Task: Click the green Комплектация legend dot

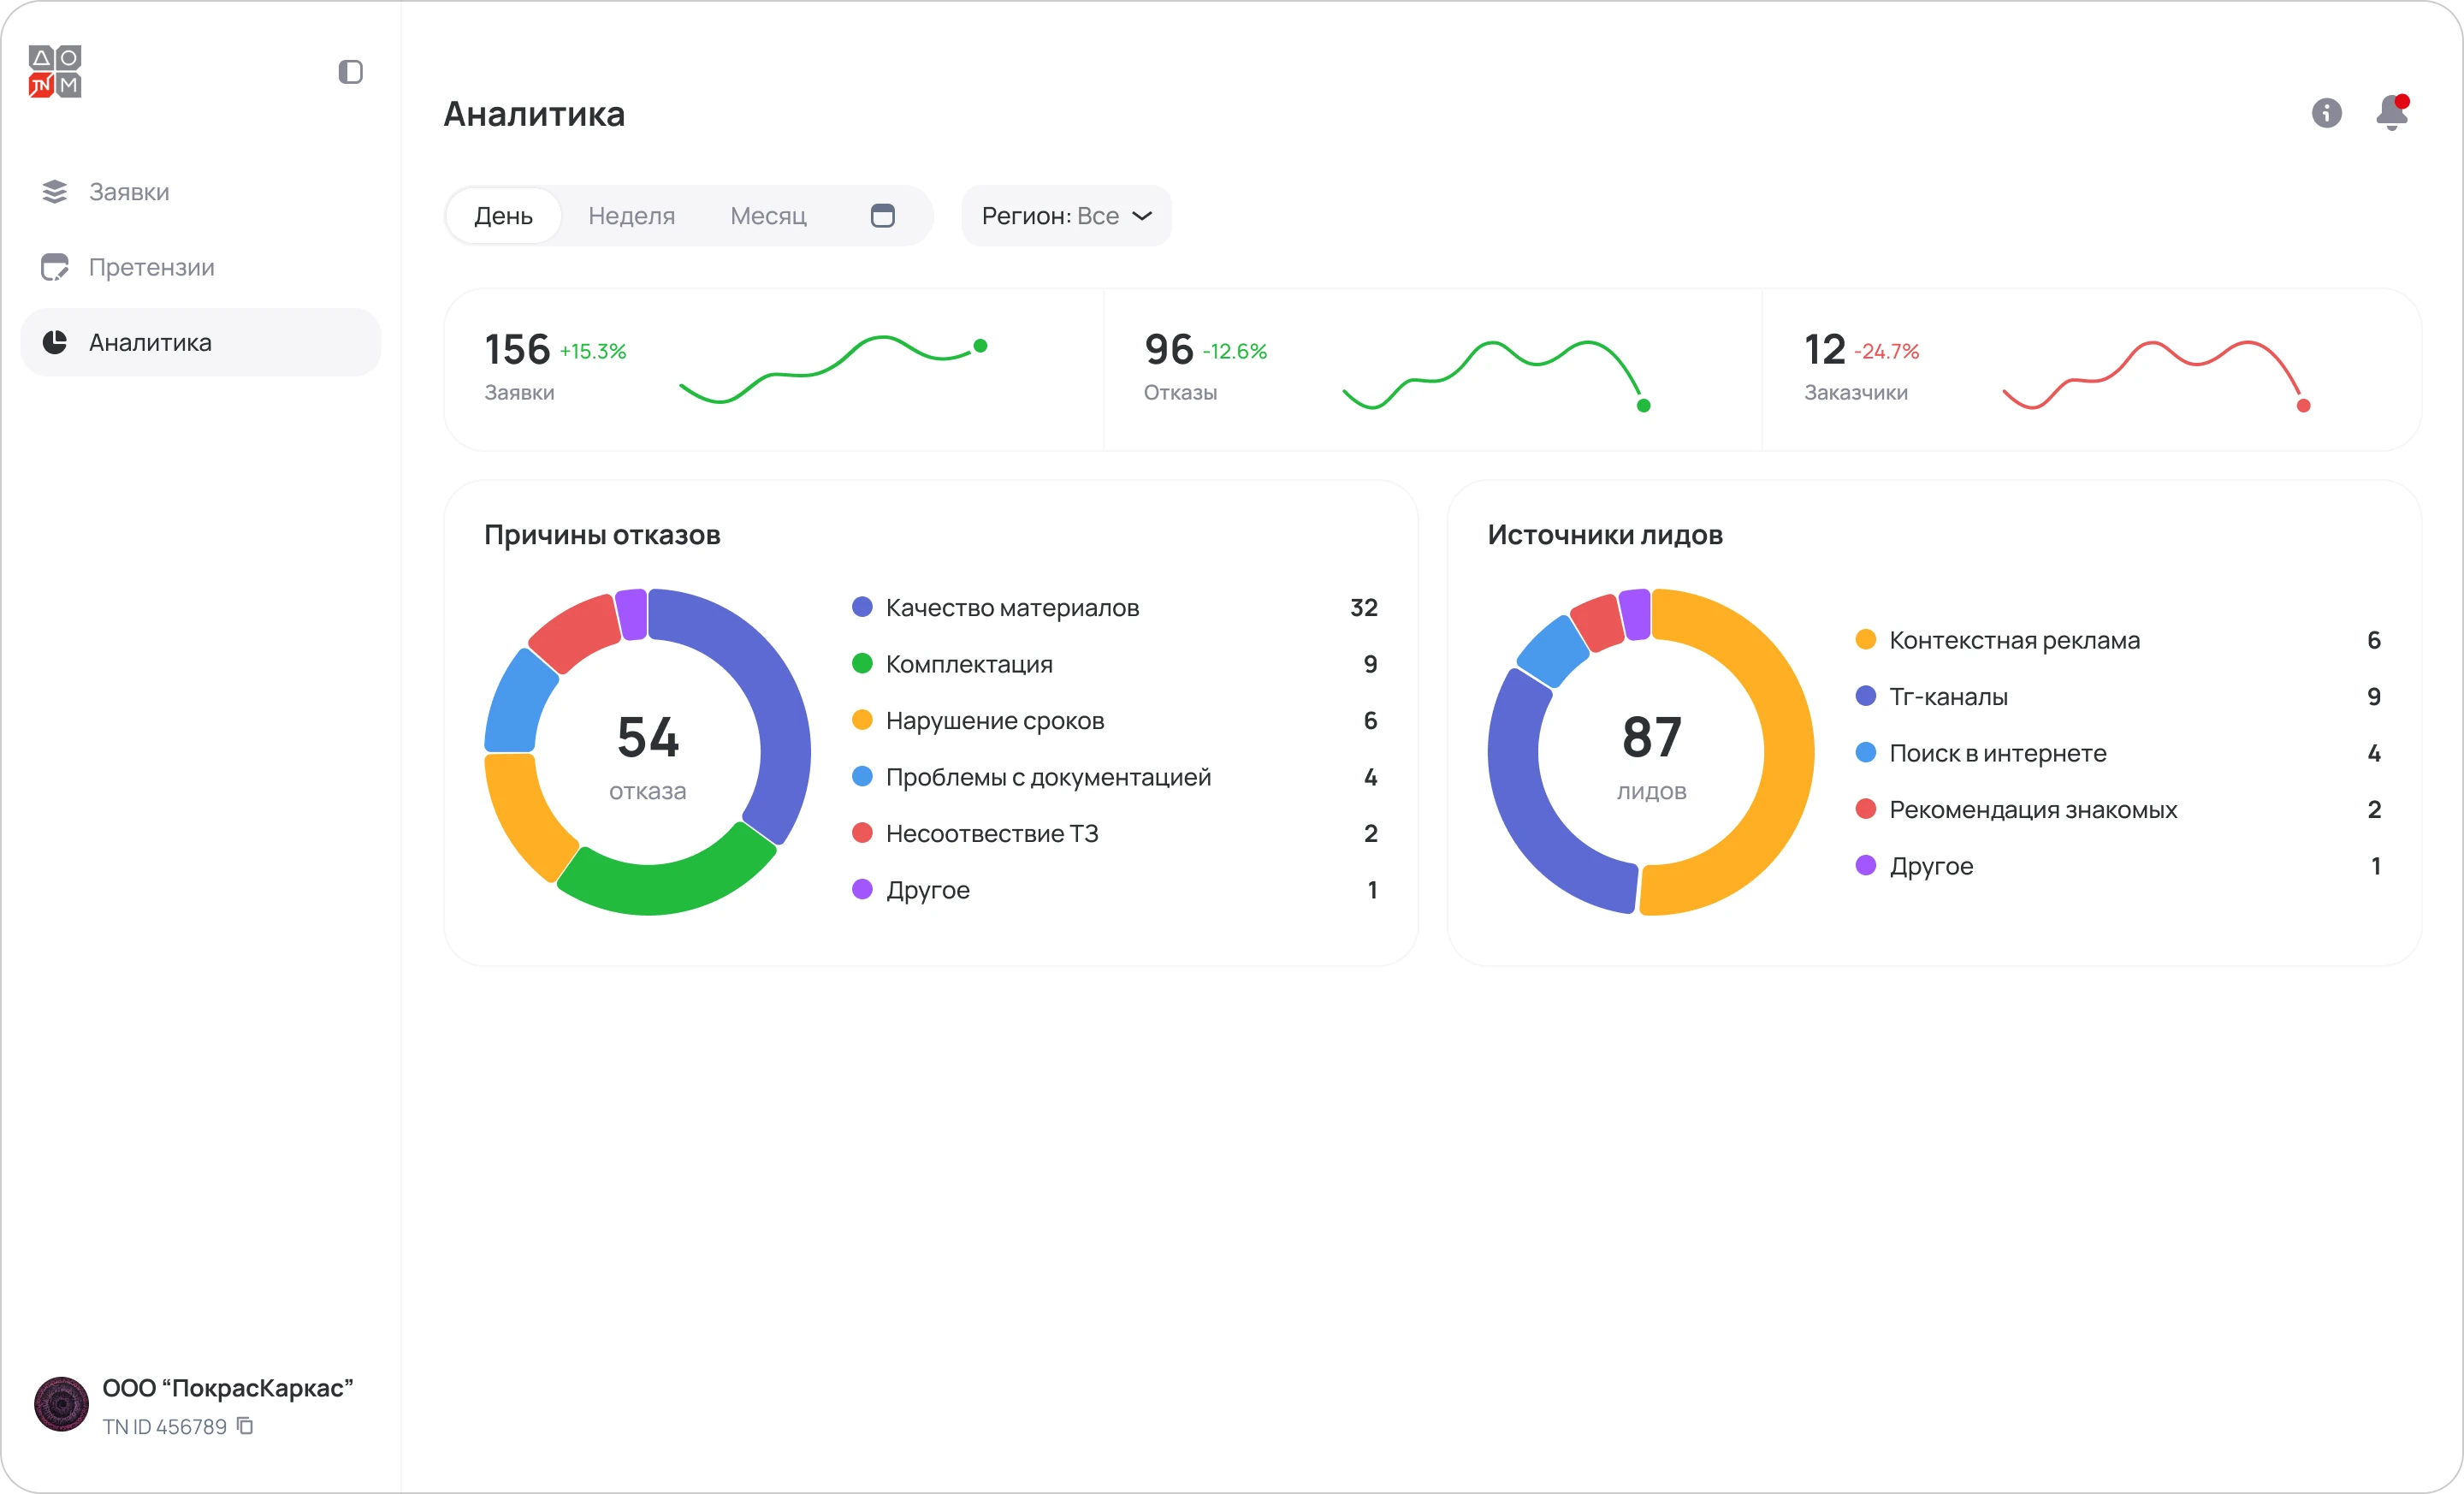Action: (x=862, y=663)
